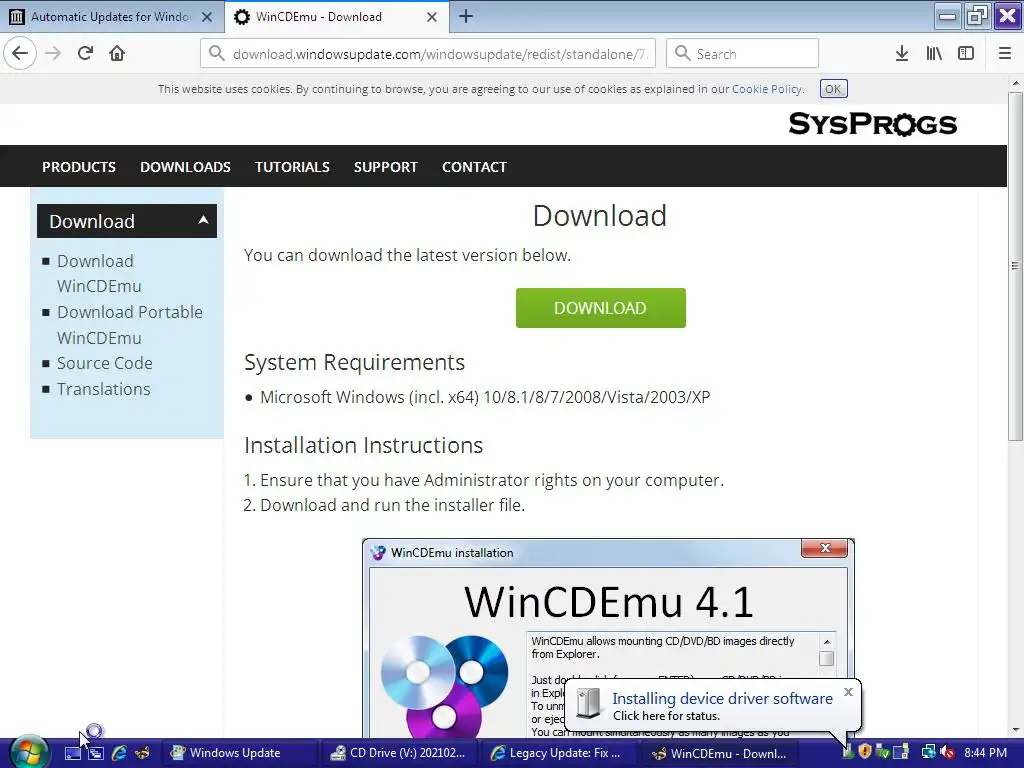
Task: Click the page vertical scrollbar thumb
Action: (x=1015, y=266)
